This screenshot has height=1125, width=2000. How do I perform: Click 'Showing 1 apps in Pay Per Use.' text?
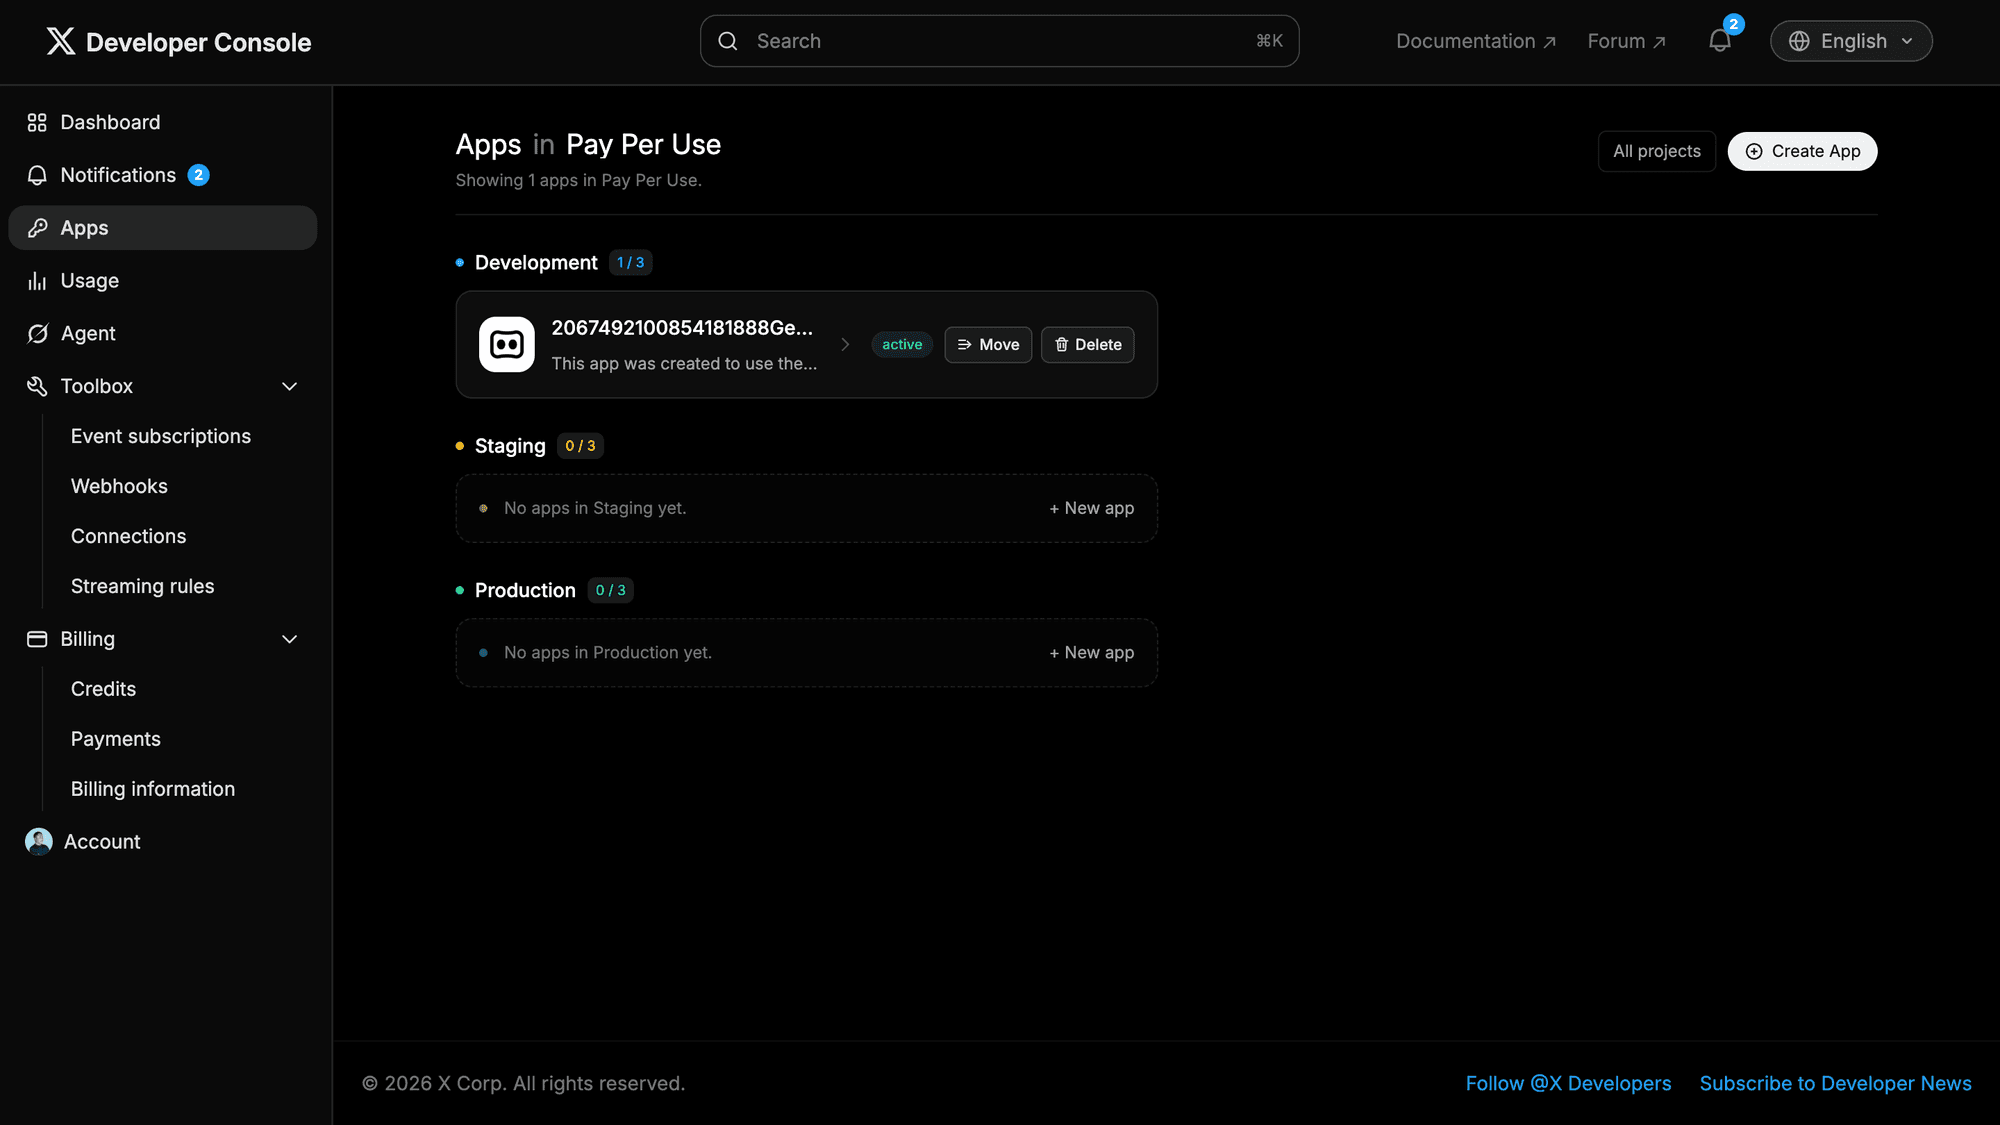click(578, 180)
